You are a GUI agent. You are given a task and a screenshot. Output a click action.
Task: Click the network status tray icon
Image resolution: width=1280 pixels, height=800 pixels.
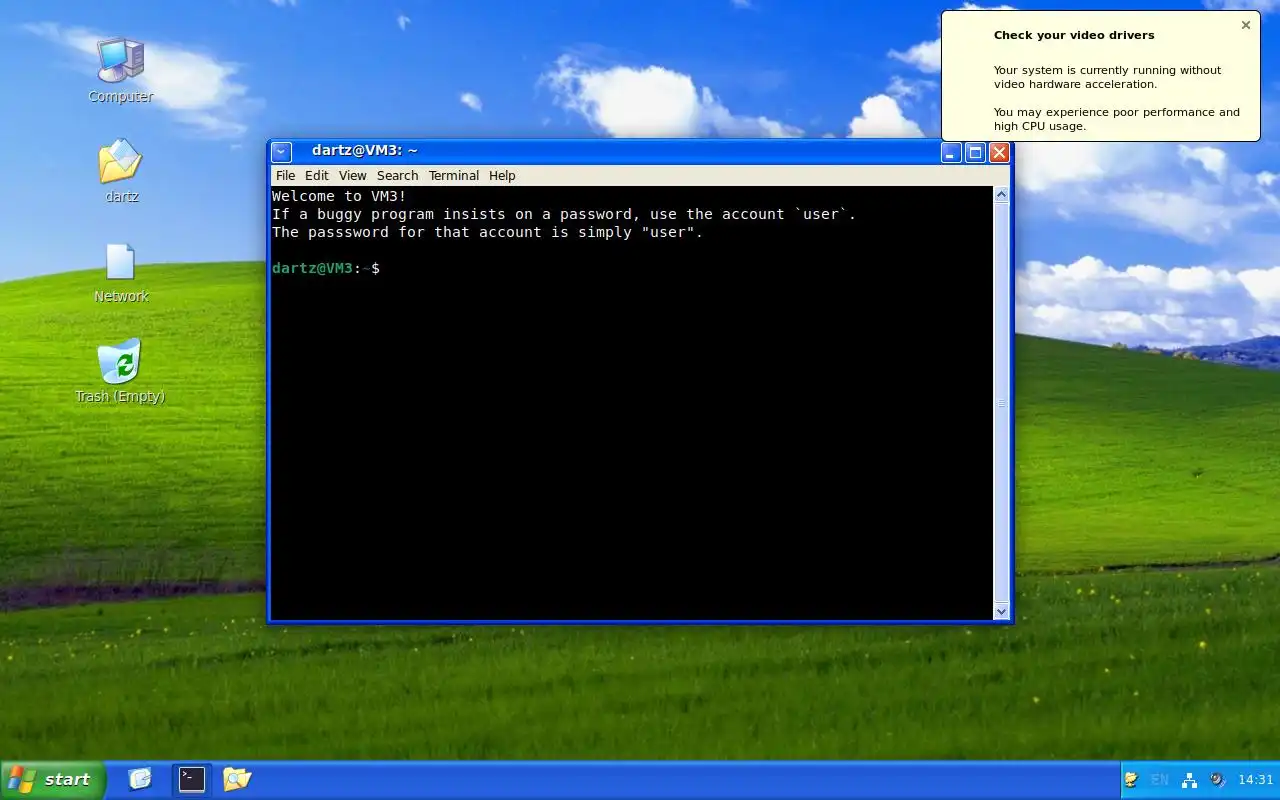tap(1189, 780)
